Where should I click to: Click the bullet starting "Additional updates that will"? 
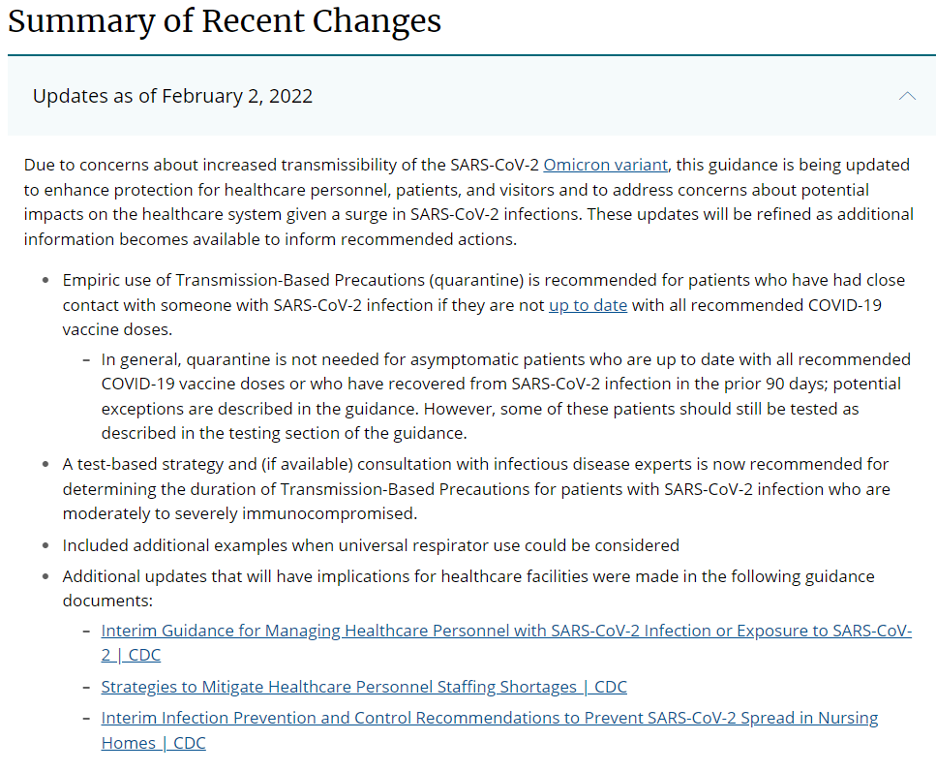click(468, 576)
